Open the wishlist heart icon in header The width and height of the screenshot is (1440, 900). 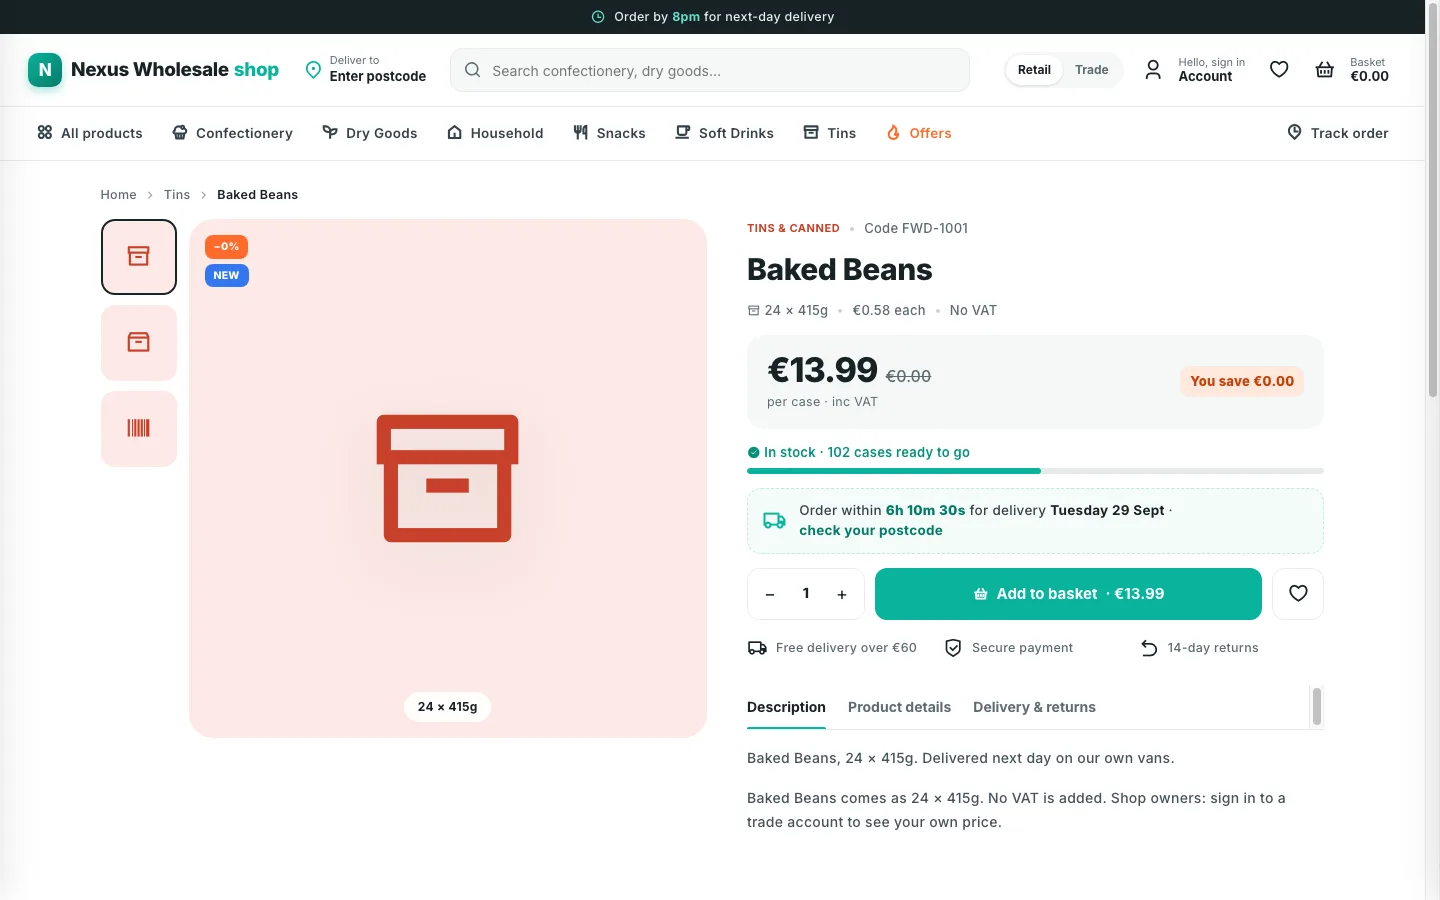click(1279, 69)
